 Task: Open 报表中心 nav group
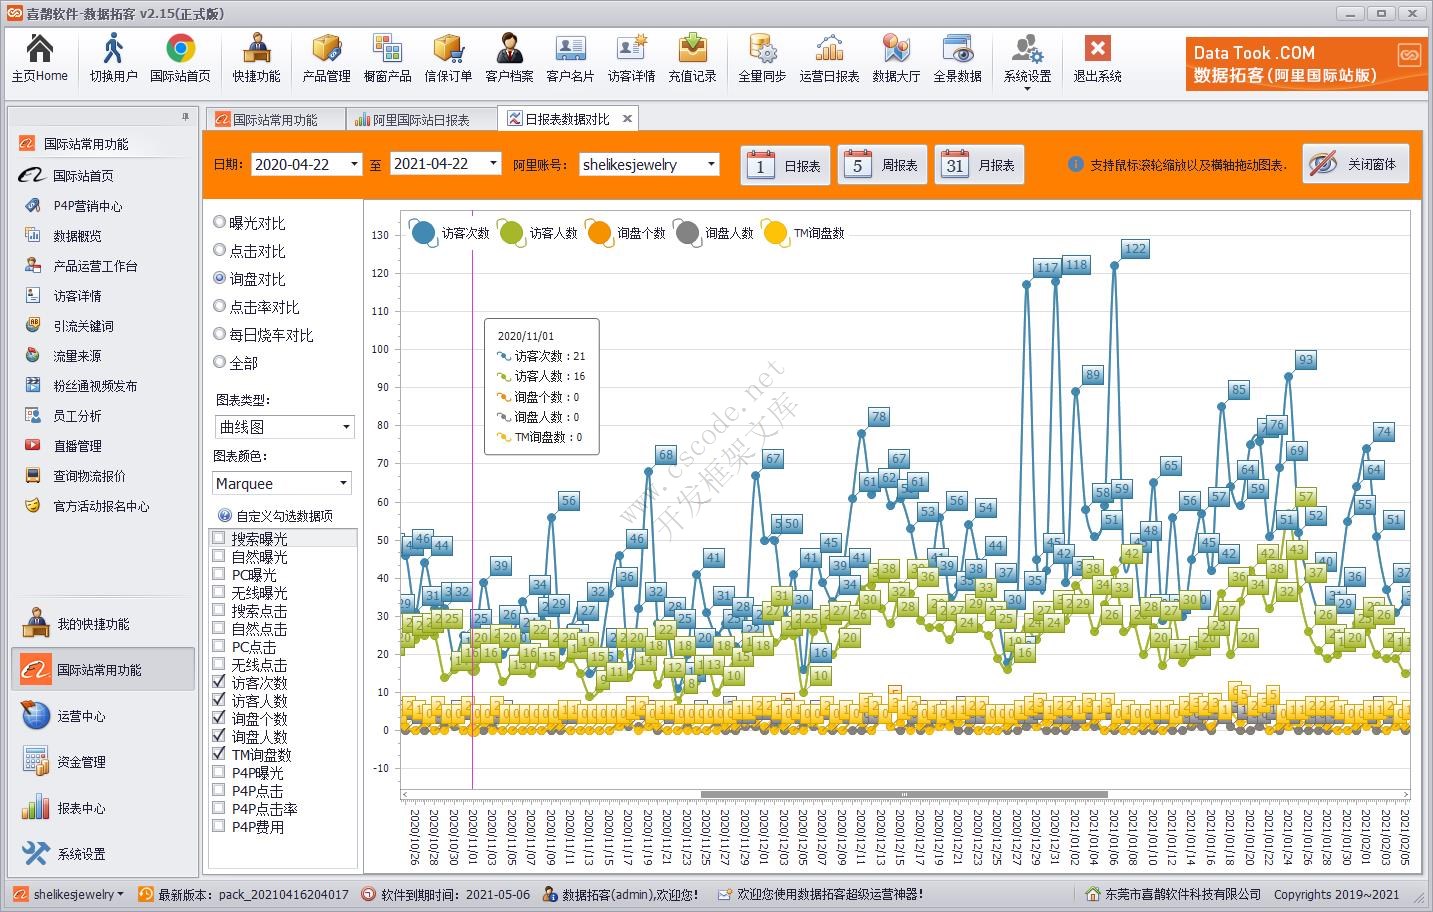(103, 808)
